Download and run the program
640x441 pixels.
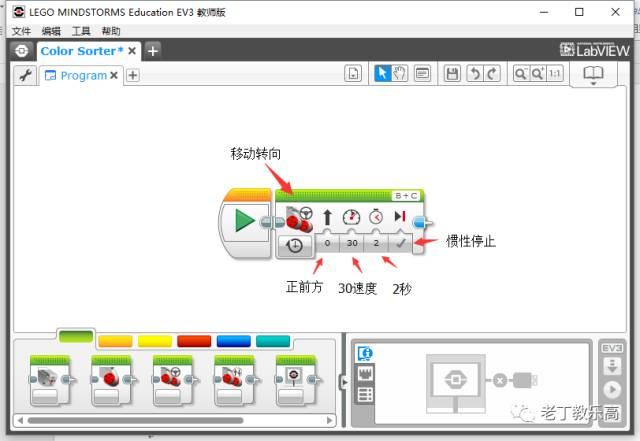(x=612, y=390)
